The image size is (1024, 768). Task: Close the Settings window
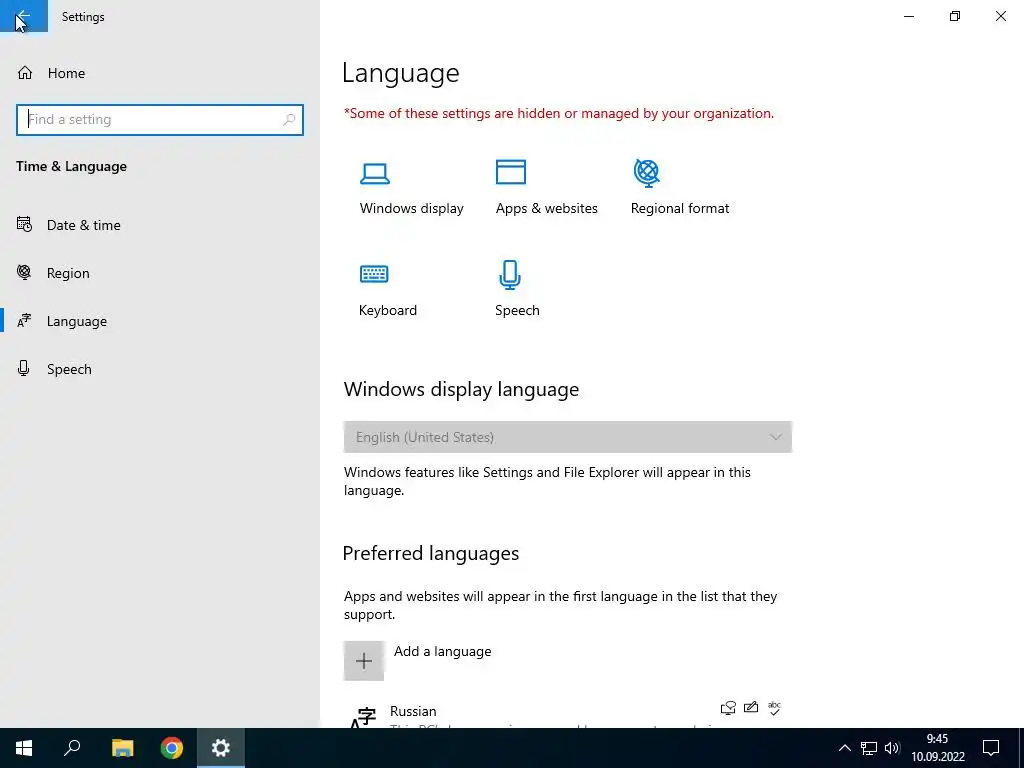click(1000, 16)
